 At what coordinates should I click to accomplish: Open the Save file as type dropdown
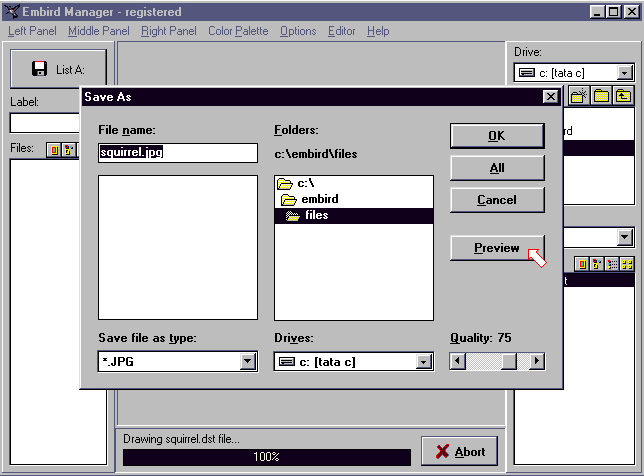click(247, 361)
